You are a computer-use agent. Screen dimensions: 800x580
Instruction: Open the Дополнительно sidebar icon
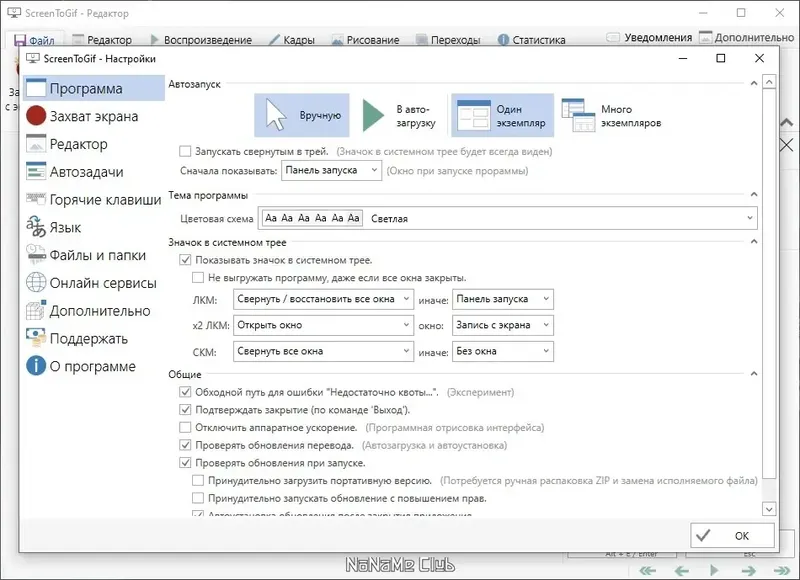(36, 310)
